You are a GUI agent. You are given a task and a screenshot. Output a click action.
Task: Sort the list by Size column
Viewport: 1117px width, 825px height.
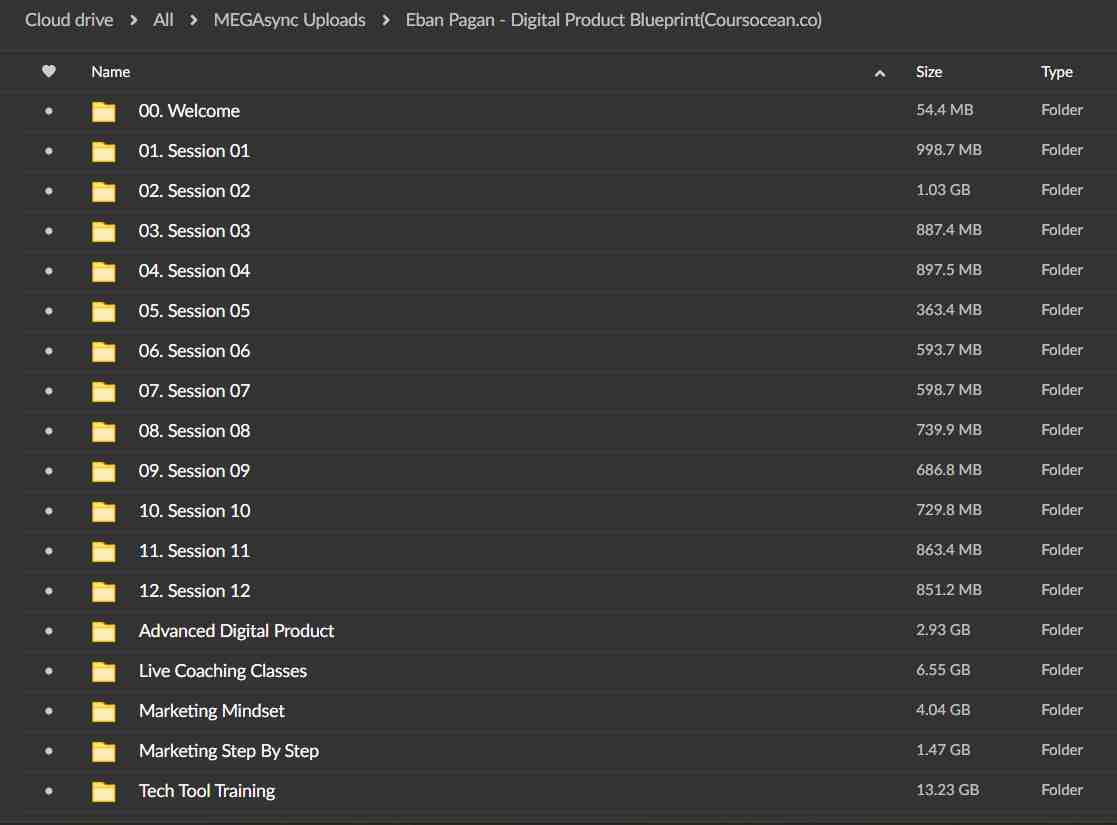coord(929,72)
